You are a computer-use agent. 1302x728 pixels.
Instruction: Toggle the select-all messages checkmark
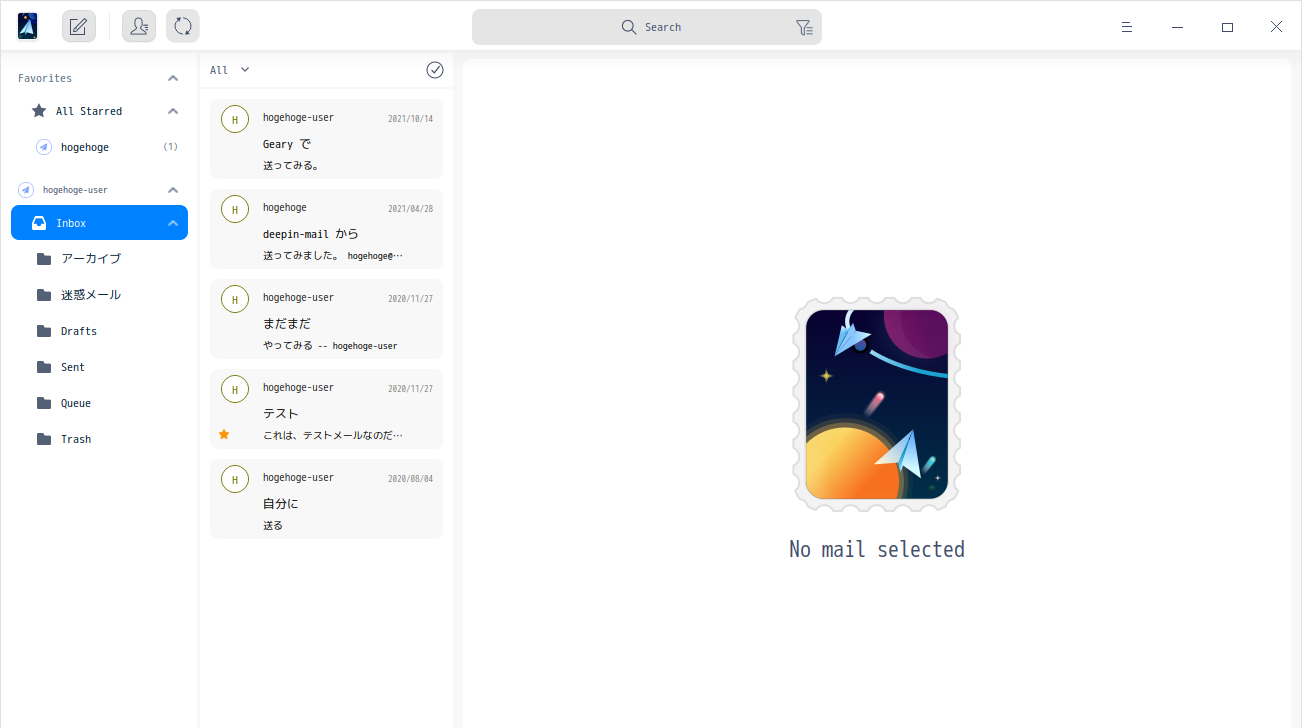pos(435,70)
